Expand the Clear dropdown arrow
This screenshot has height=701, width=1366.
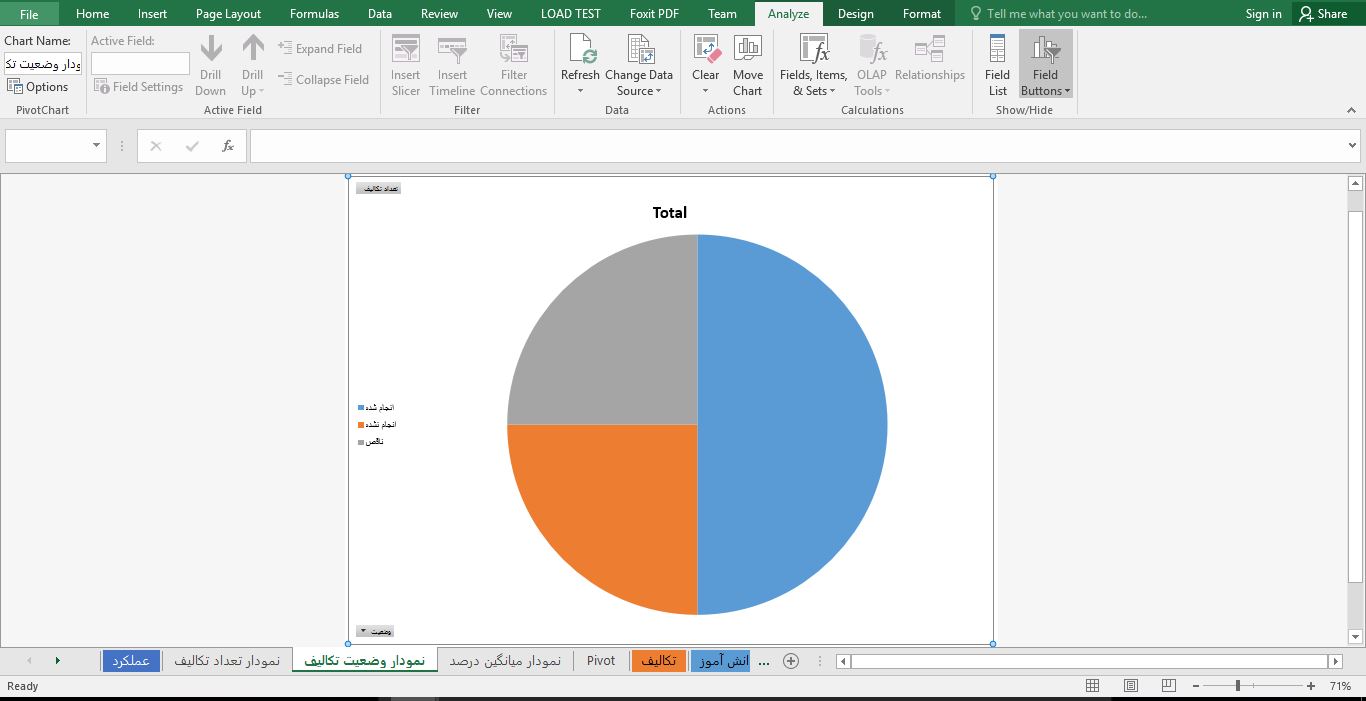click(x=706, y=91)
